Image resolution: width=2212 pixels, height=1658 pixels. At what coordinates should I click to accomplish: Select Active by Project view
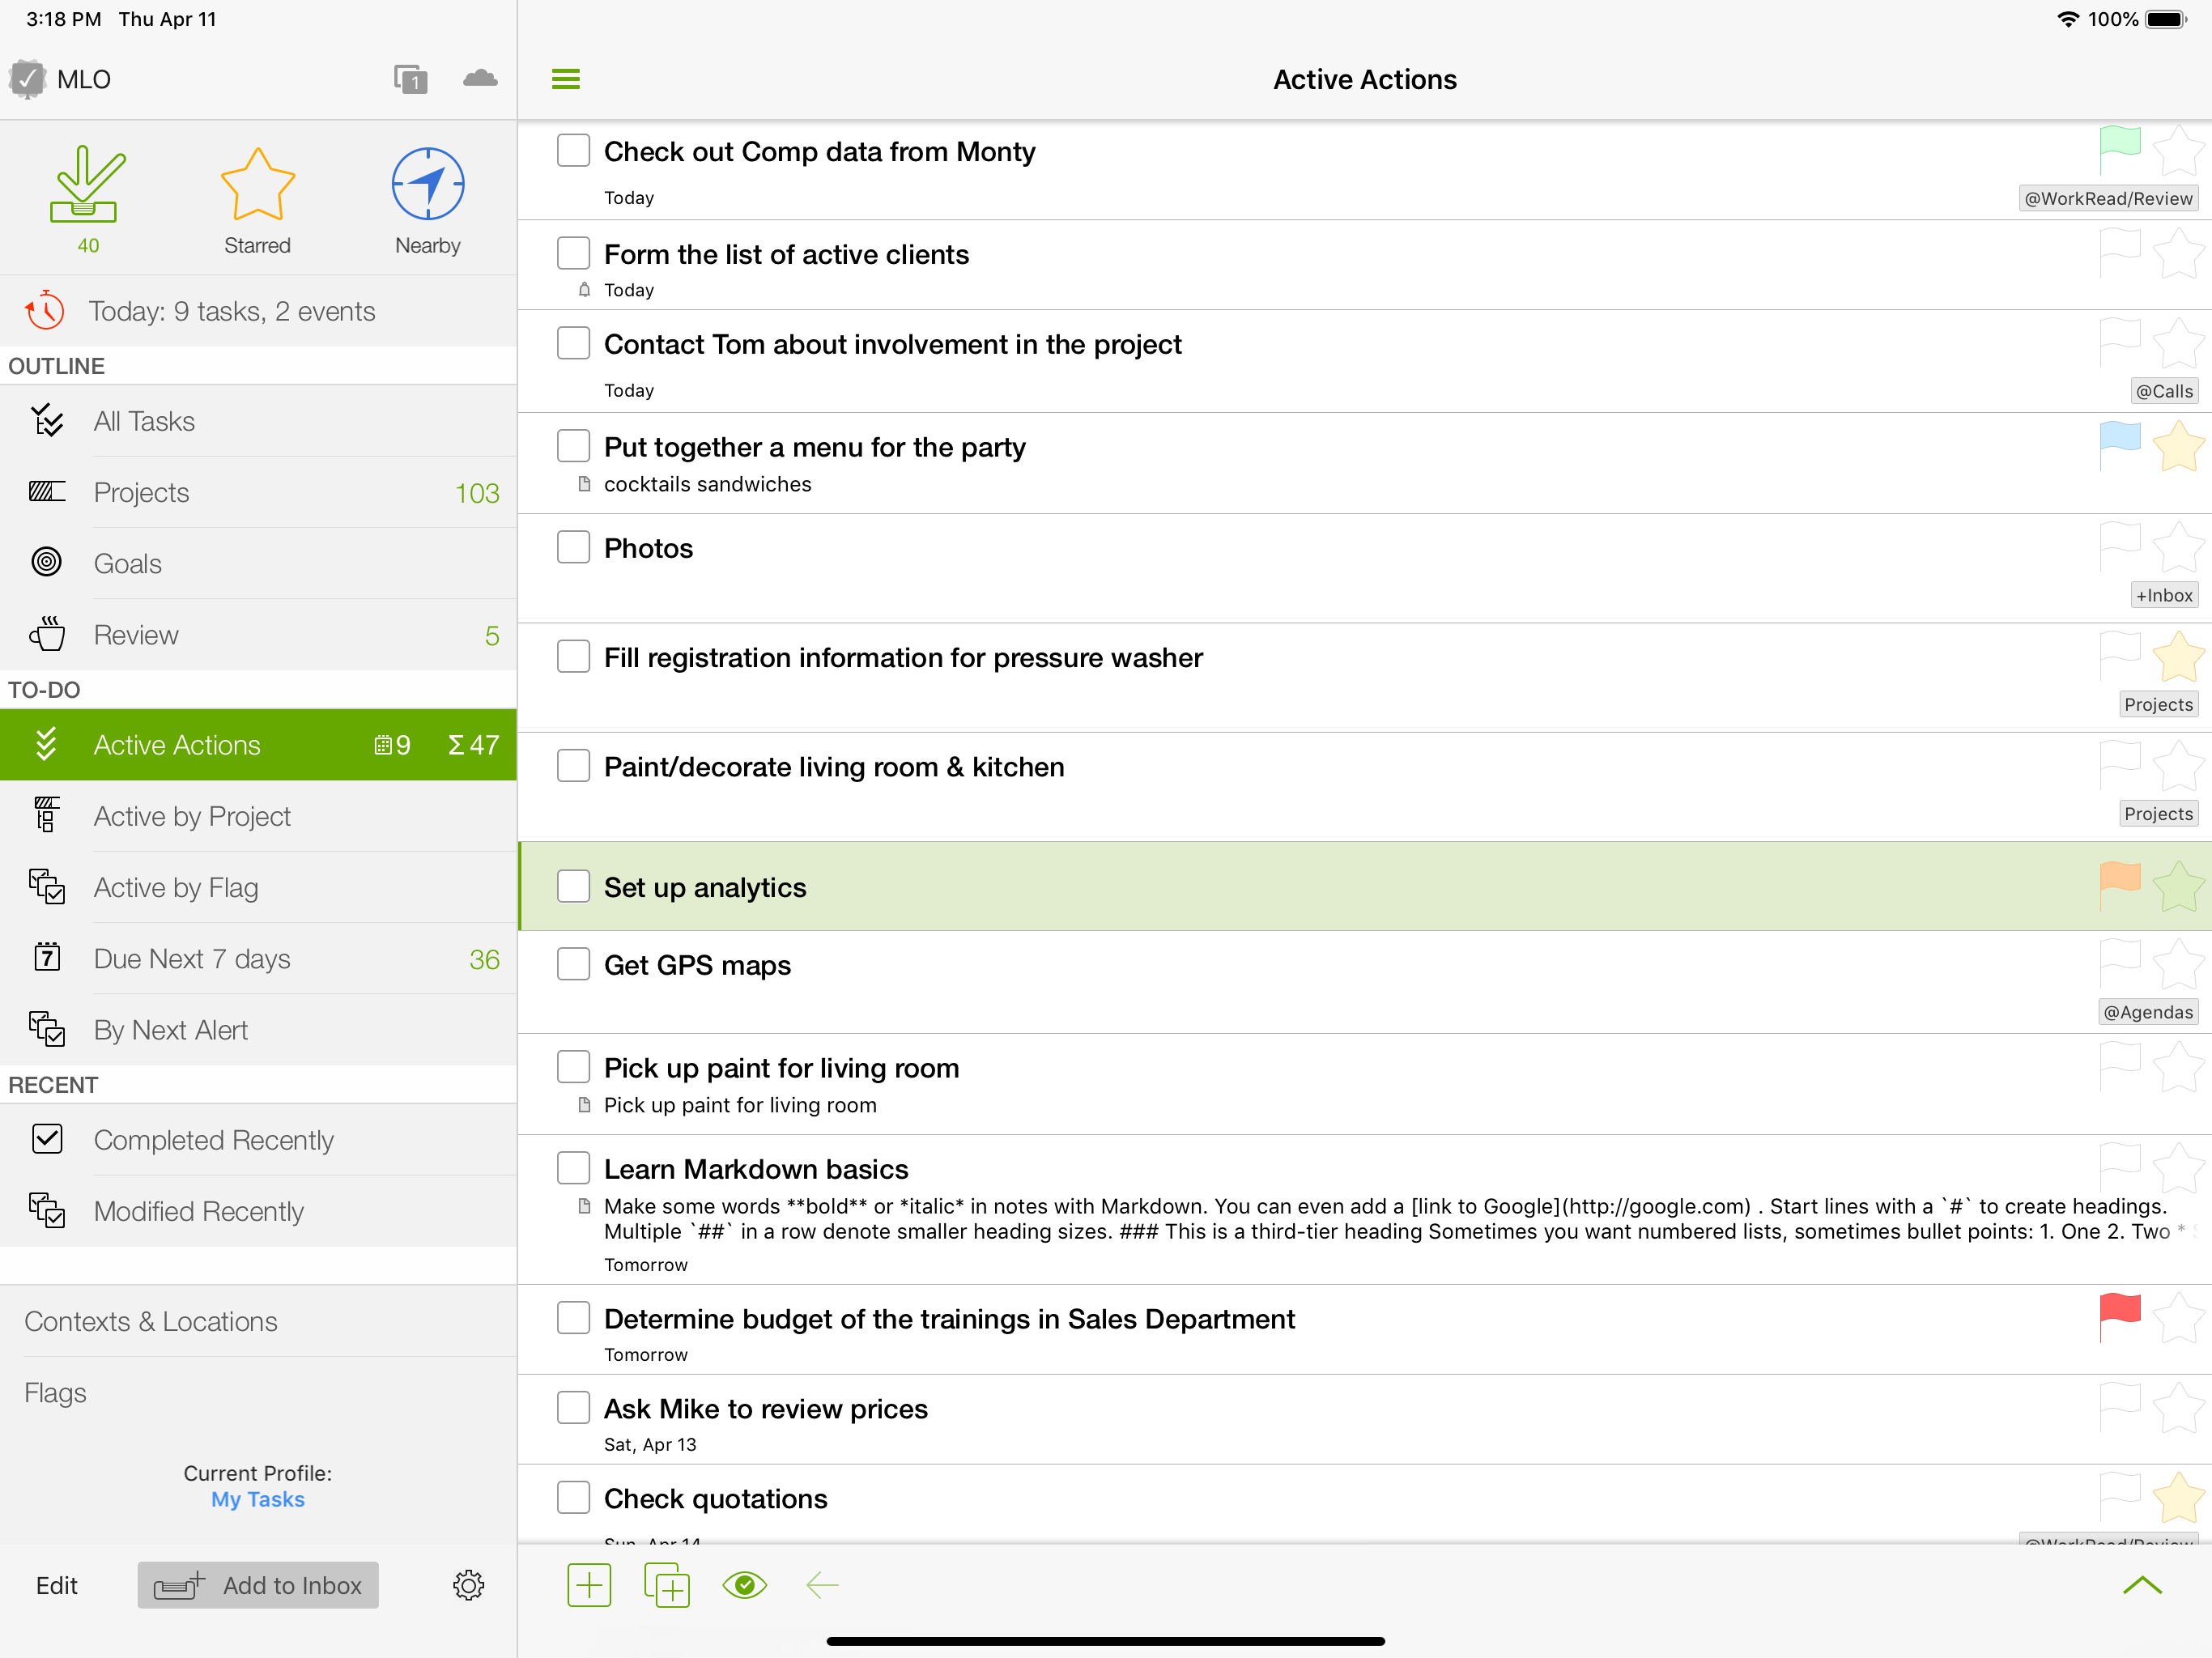coord(259,816)
